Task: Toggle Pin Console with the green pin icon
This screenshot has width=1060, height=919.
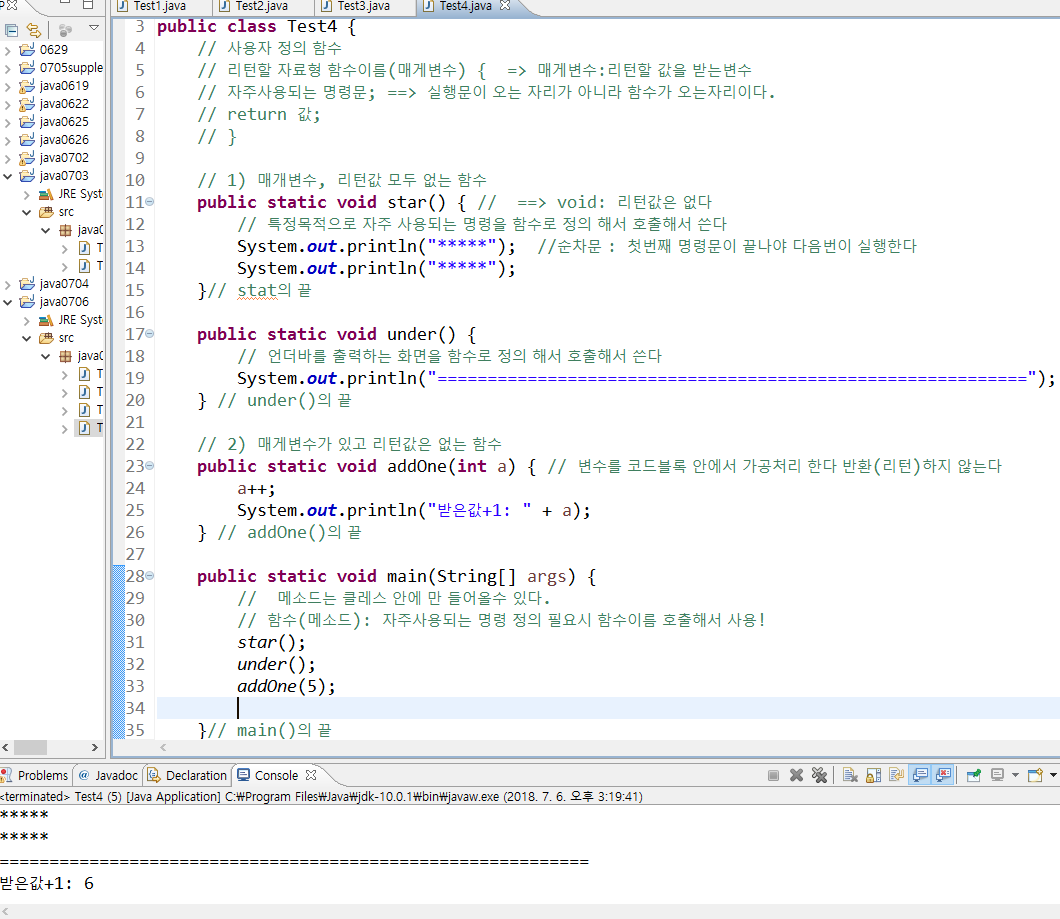Action: pyautogui.click(x=973, y=776)
